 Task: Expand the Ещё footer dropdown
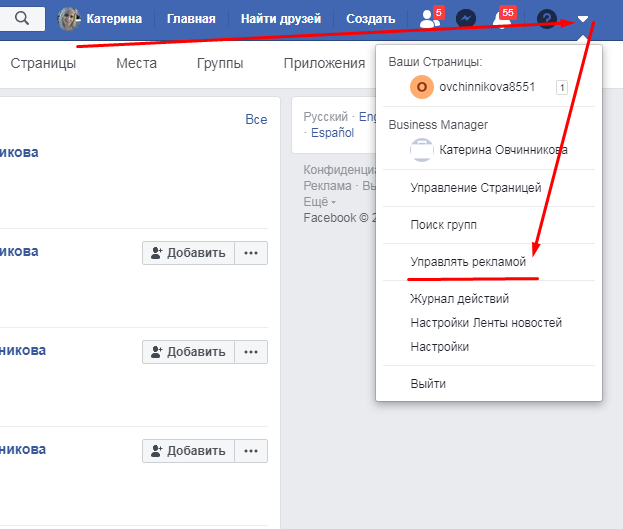pyautogui.click(x=319, y=202)
